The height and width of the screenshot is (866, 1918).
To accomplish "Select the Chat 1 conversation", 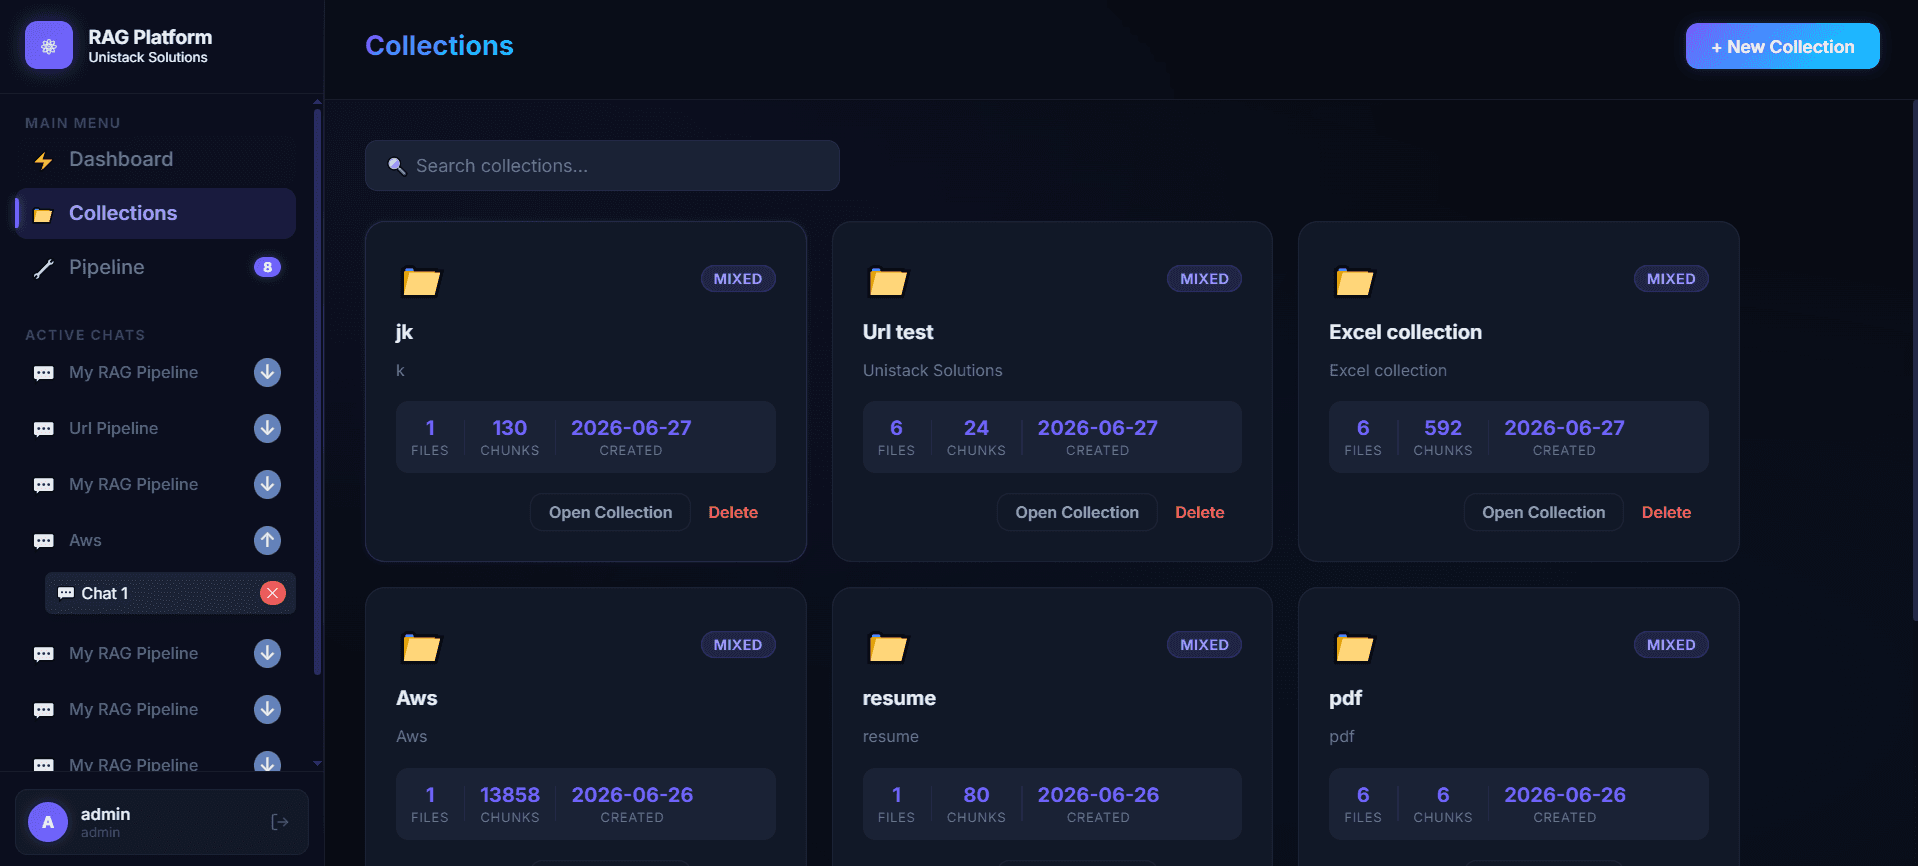I will pyautogui.click(x=170, y=593).
